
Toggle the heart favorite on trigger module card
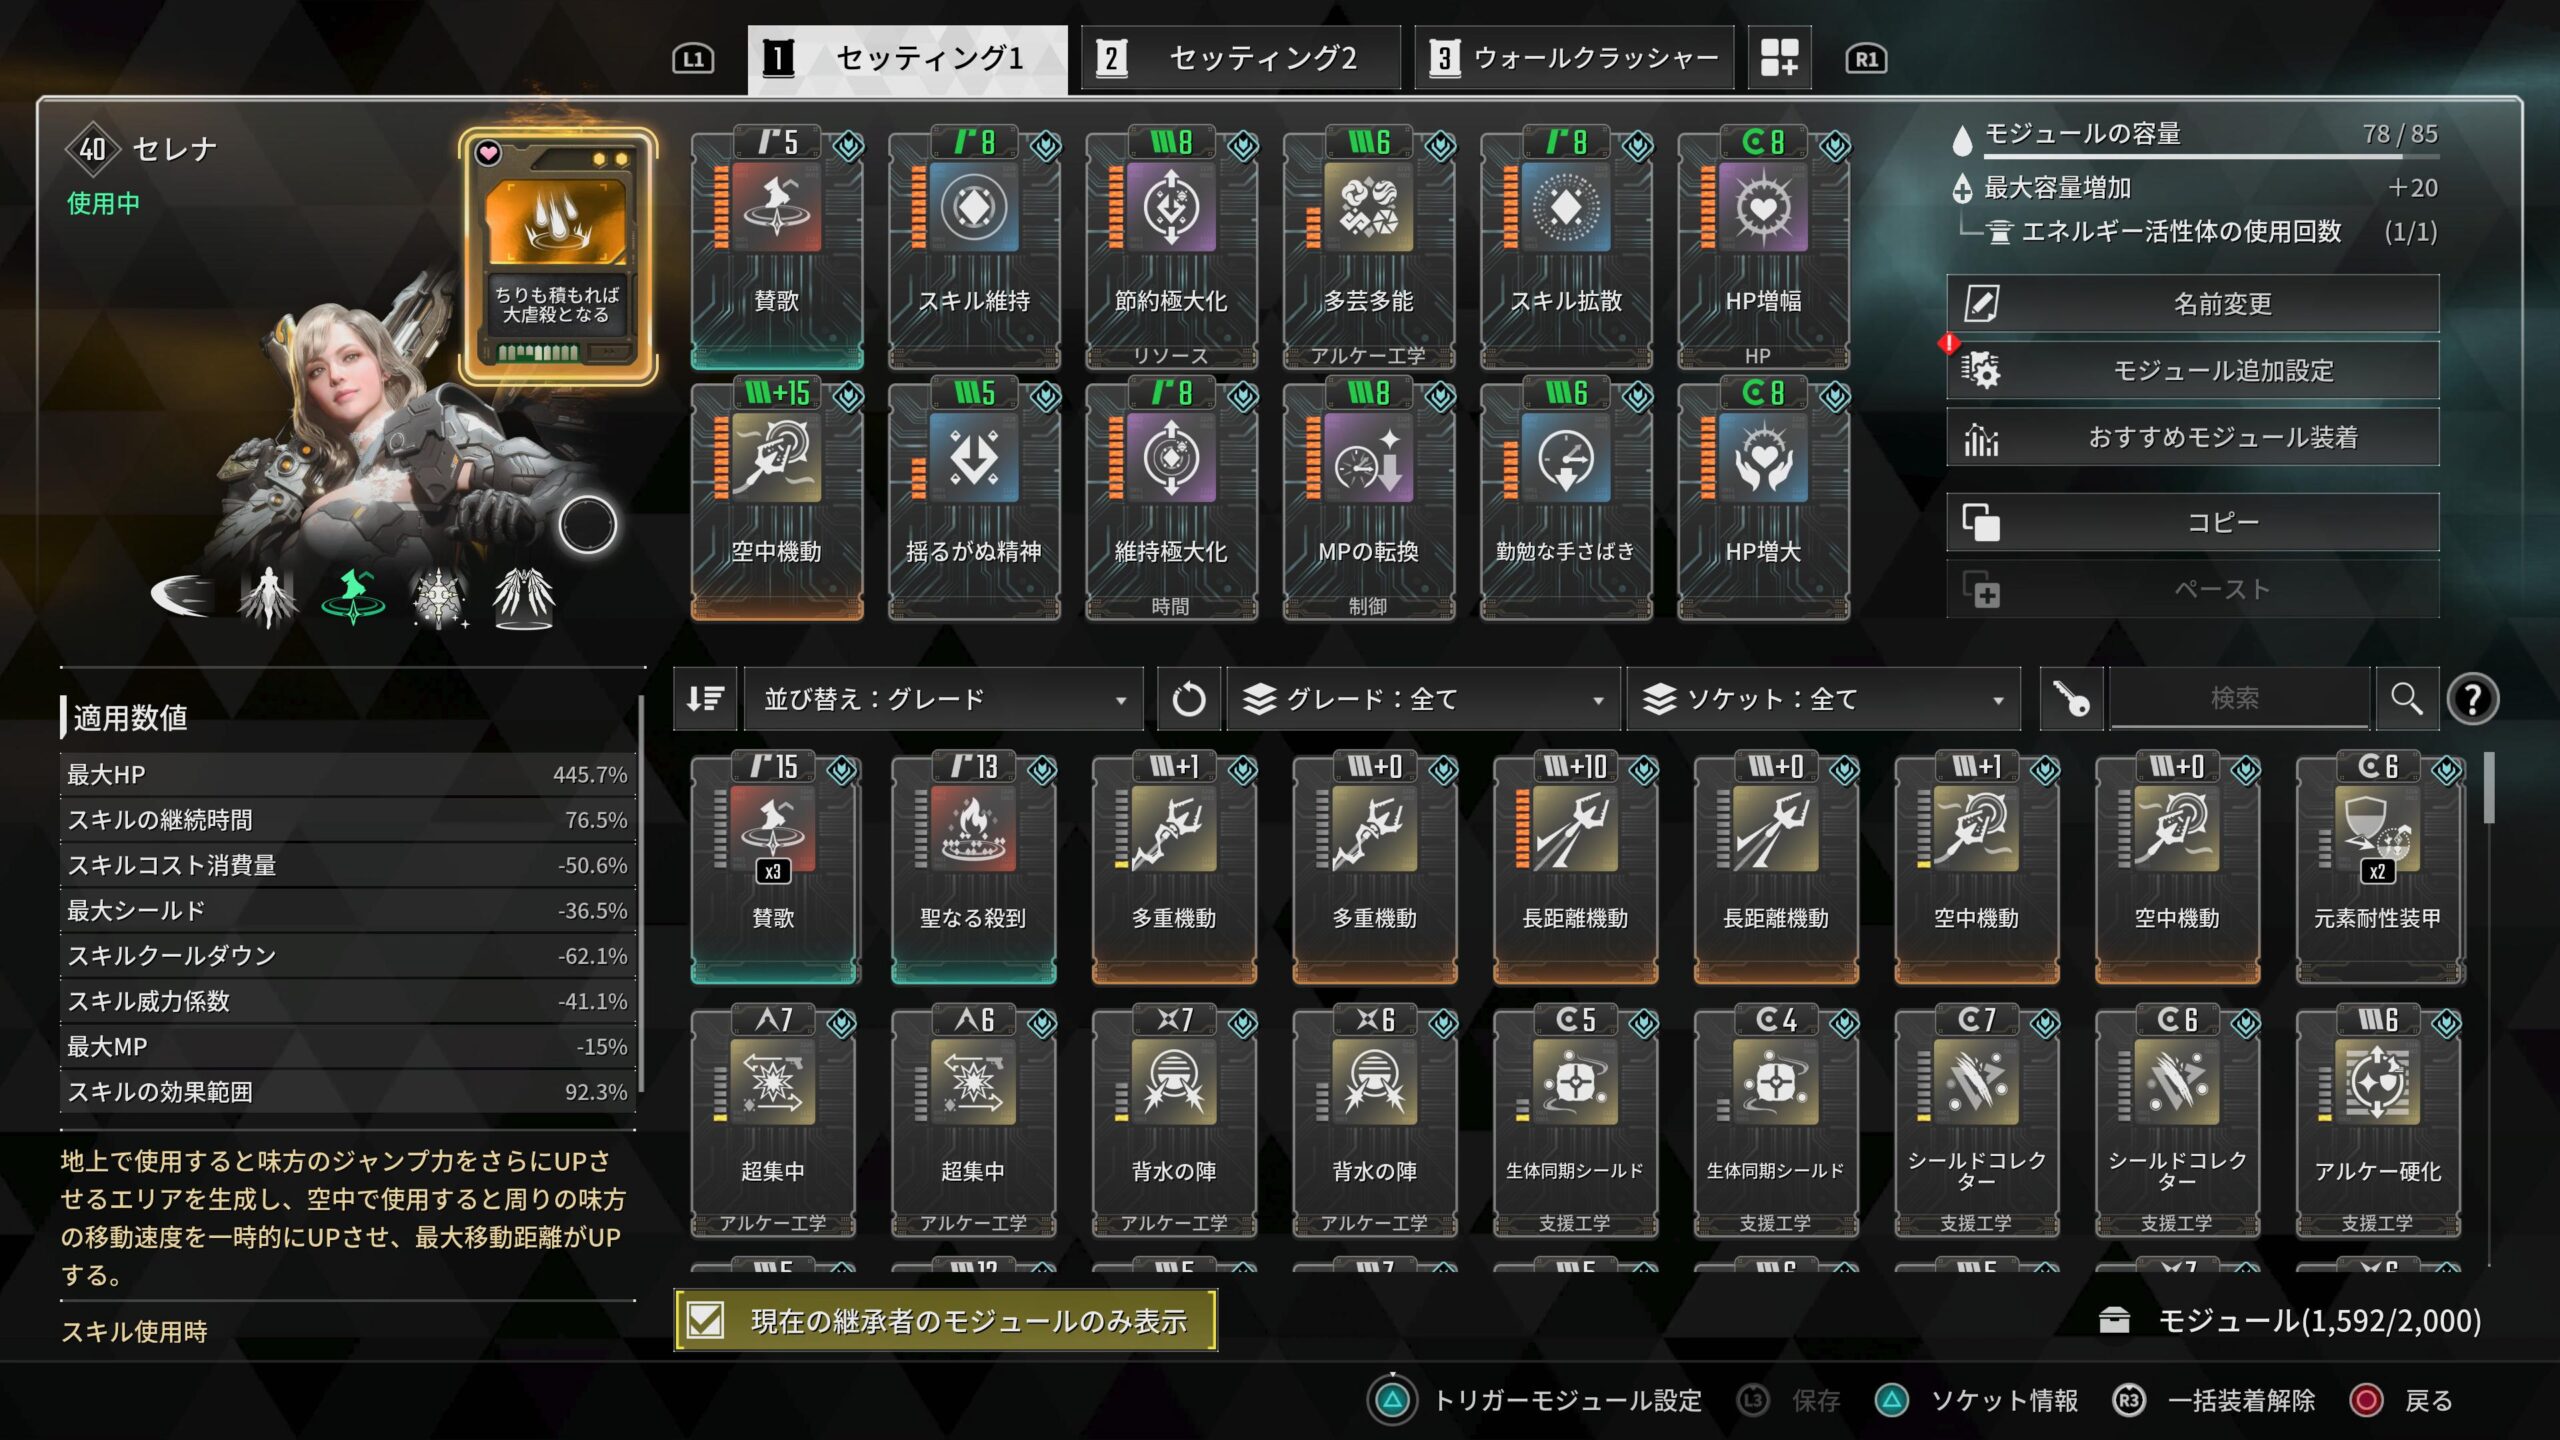point(488,153)
